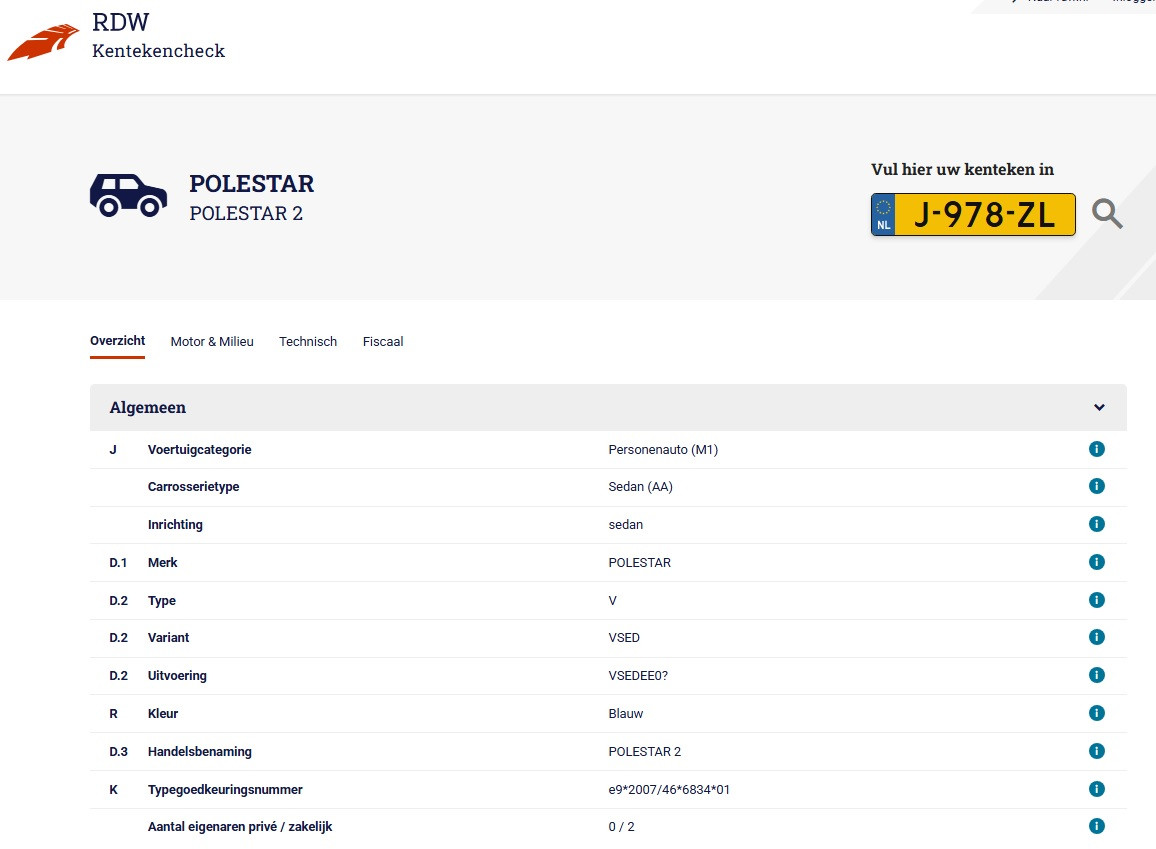Screen dimensions: 1156x849
Task: Click the Kleur info icon
Action: (1097, 713)
